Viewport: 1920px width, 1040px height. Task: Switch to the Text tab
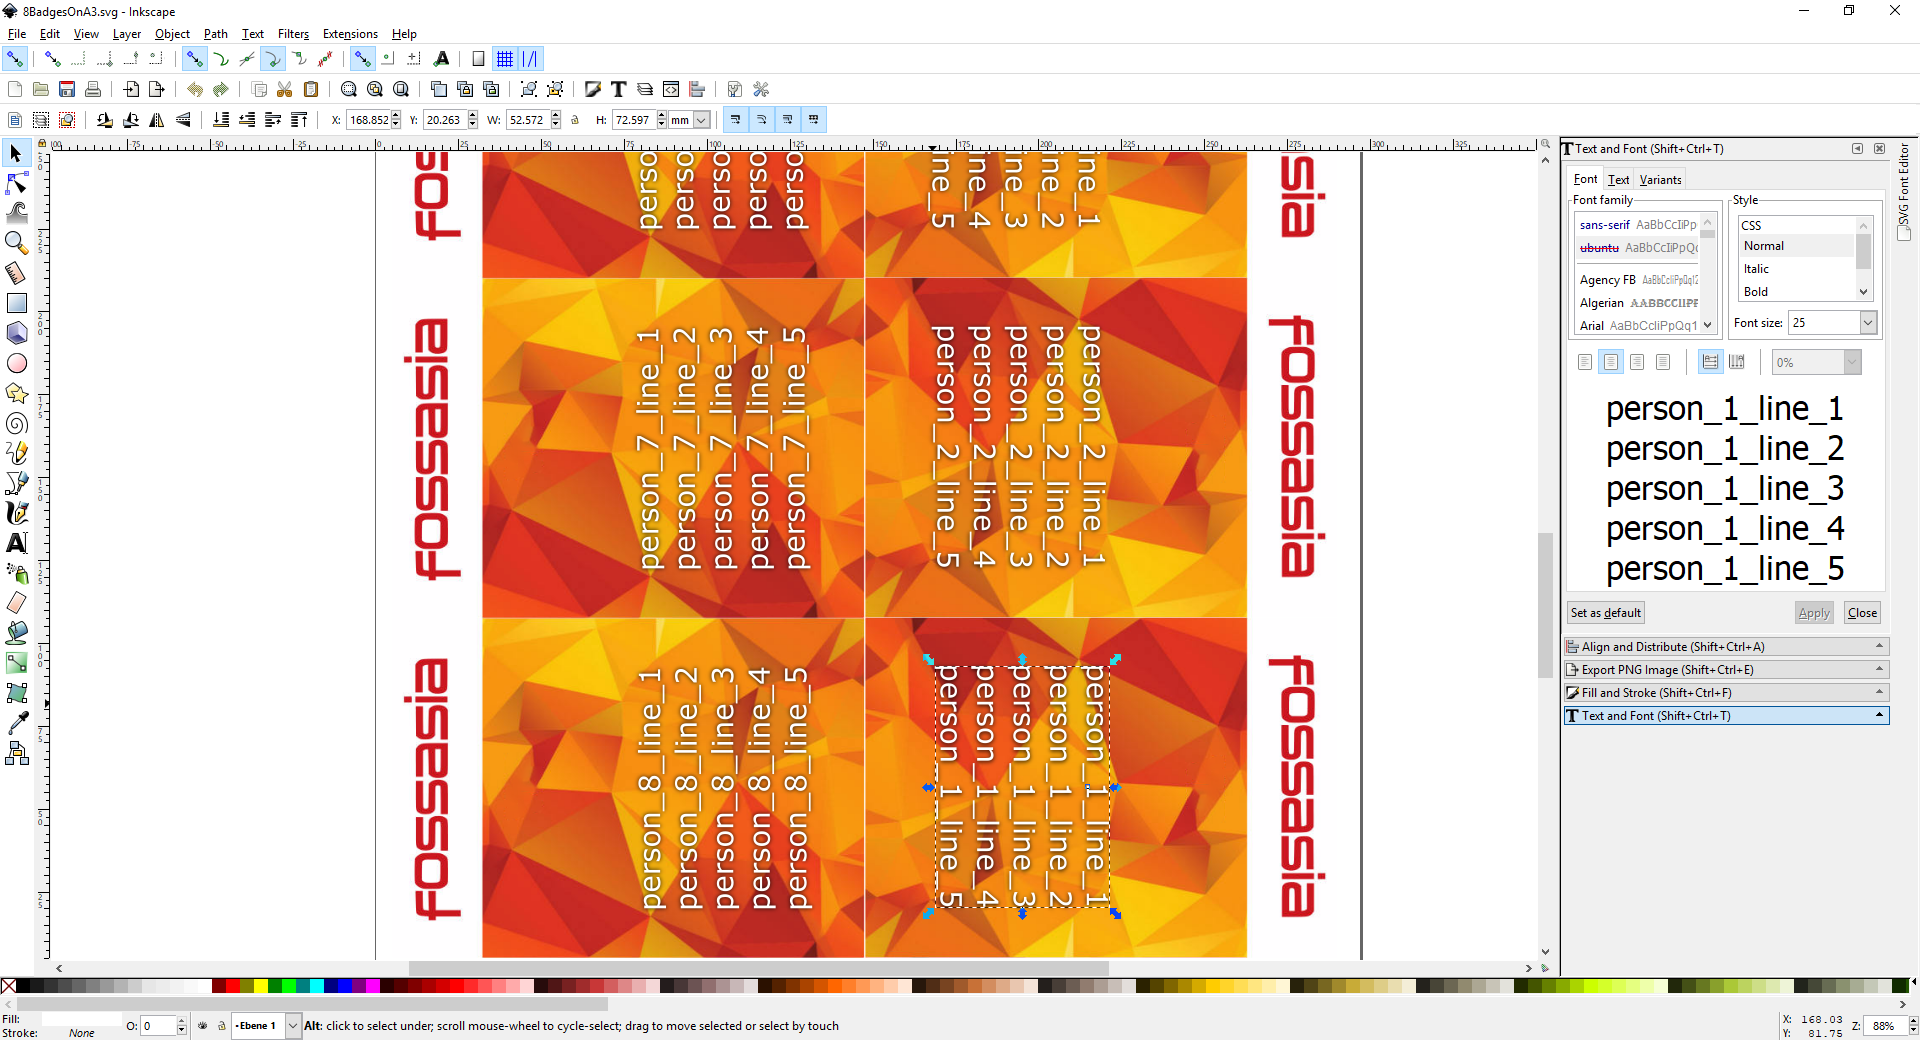[x=1618, y=180]
